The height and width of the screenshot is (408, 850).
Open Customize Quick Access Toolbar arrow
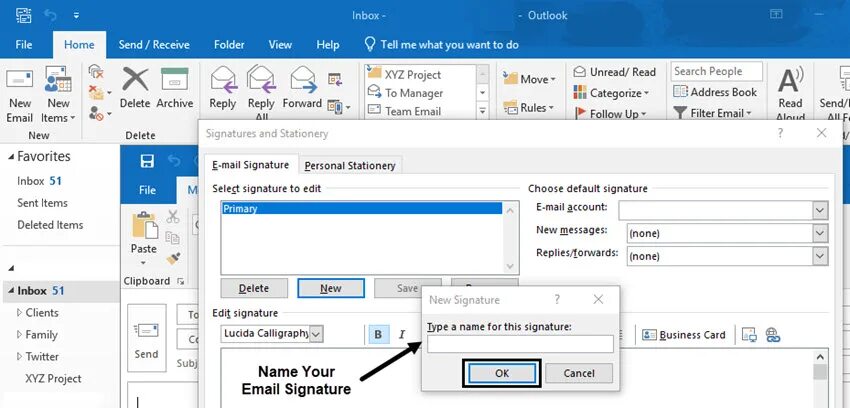76,15
